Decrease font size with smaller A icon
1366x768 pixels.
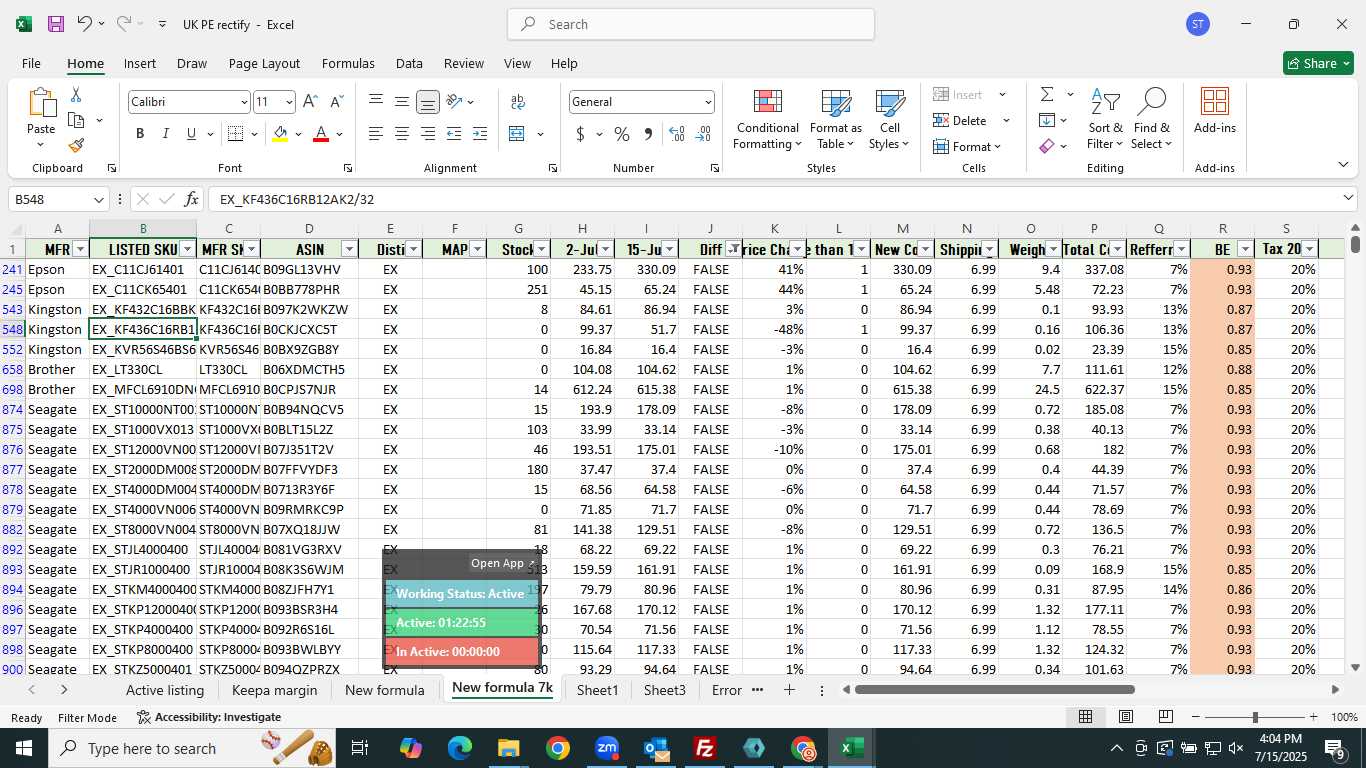pyautogui.click(x=336, y=102)
